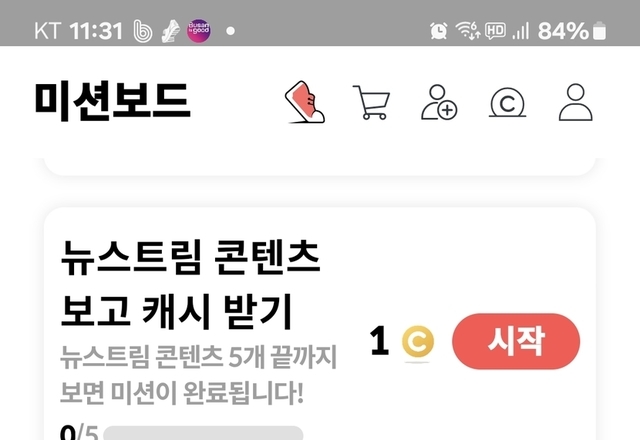Viewport: 640px width, 440px height.
Task: Tap the partially hidden card above the mission
Action: (x=320, y=167)
